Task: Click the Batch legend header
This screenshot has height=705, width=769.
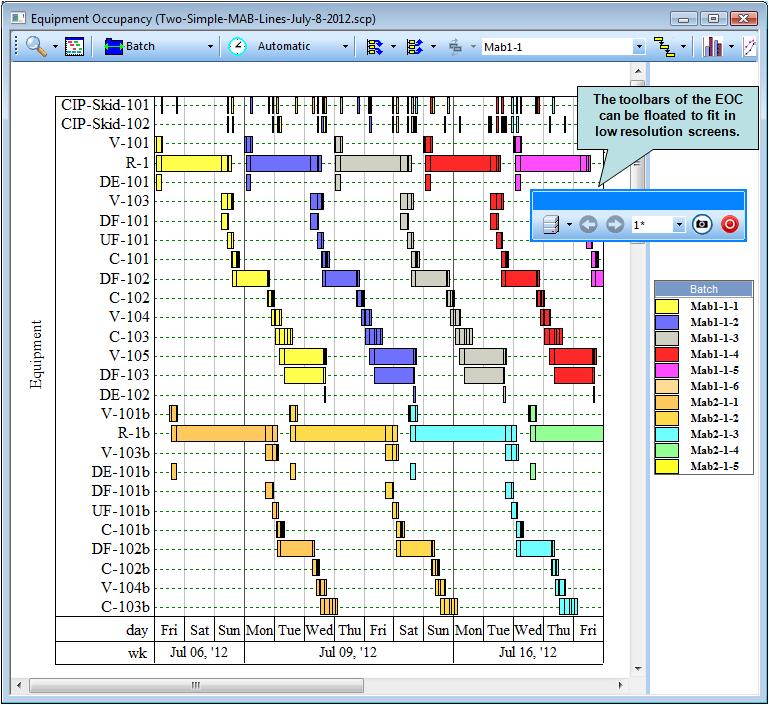Action: point(703,288)
